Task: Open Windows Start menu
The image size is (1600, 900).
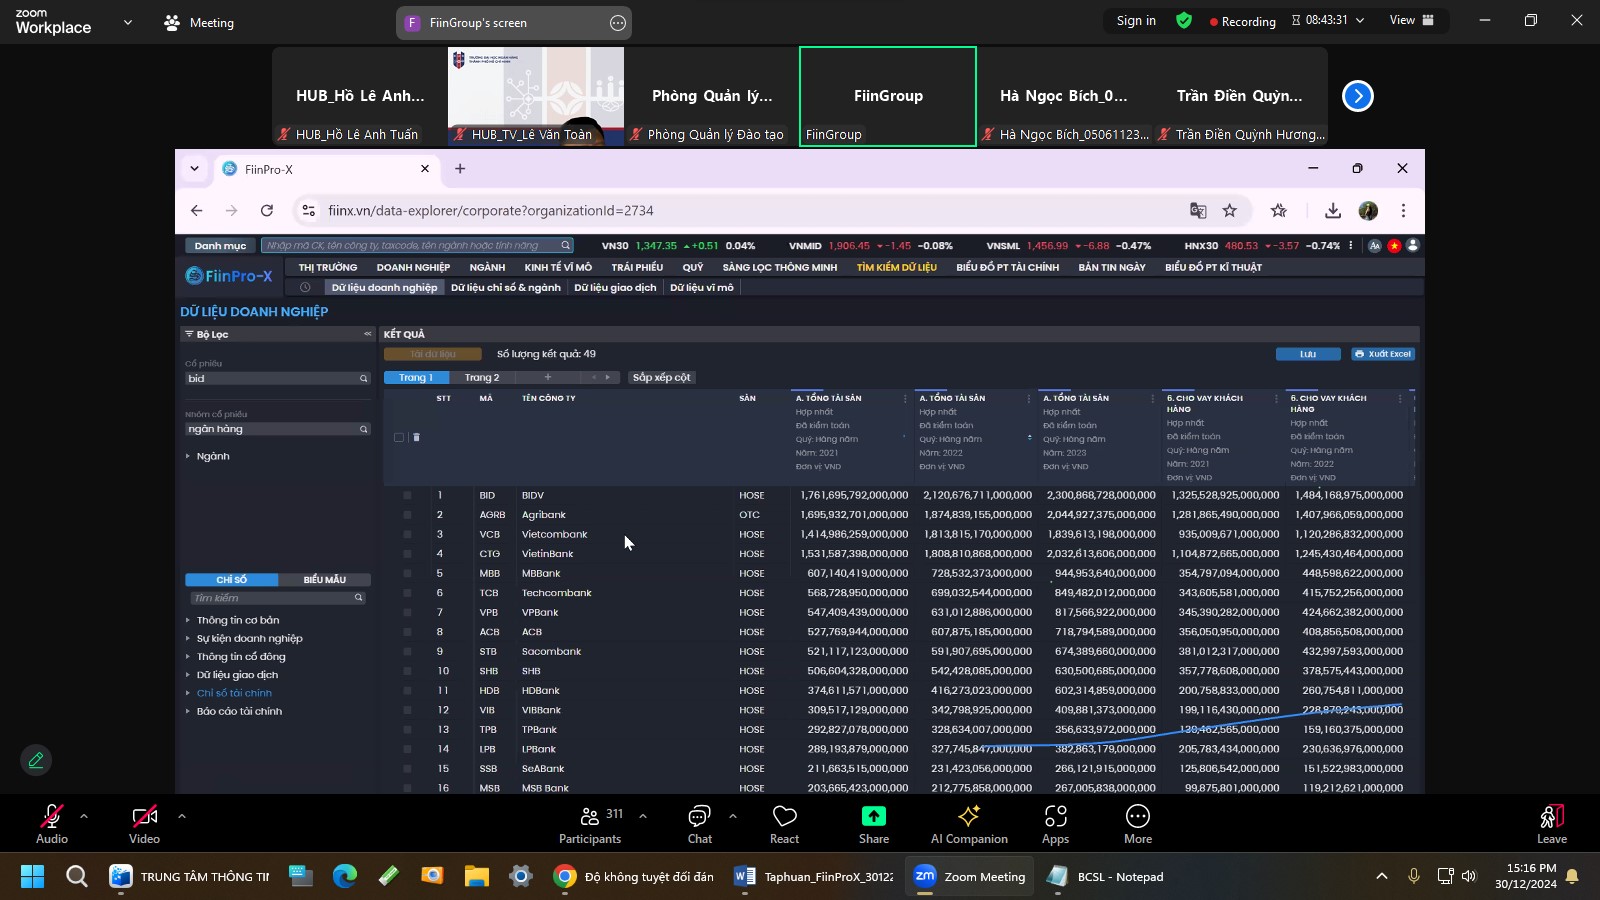Action: pyautogui.click(x=32, y=877)
